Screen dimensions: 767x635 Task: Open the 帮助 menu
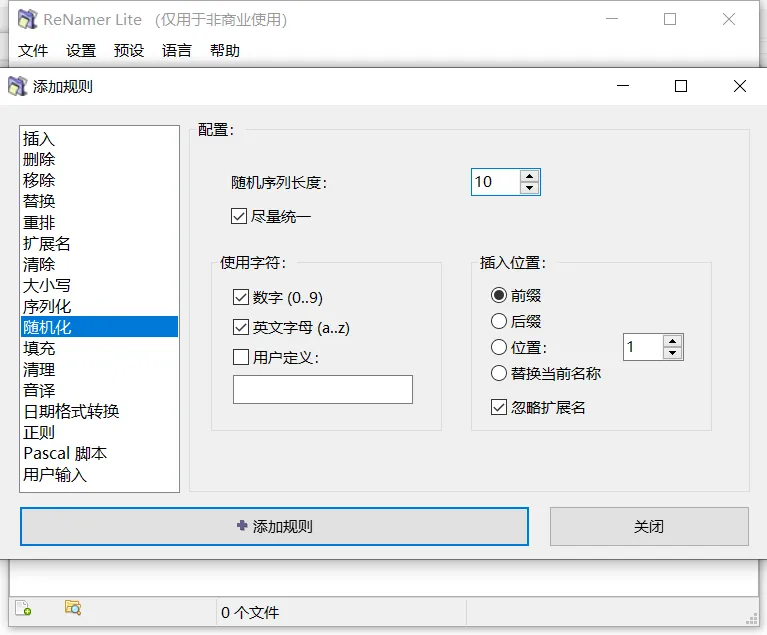(225, 50)
